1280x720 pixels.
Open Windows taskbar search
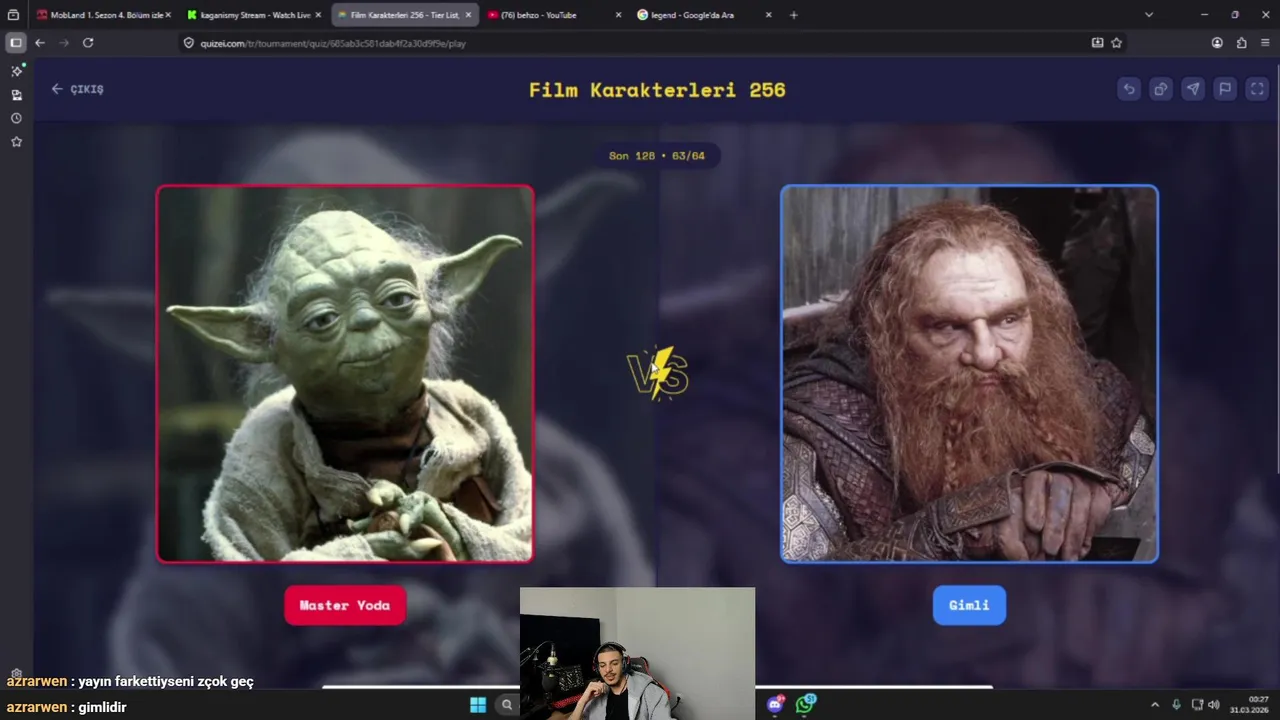coord(507,705)
